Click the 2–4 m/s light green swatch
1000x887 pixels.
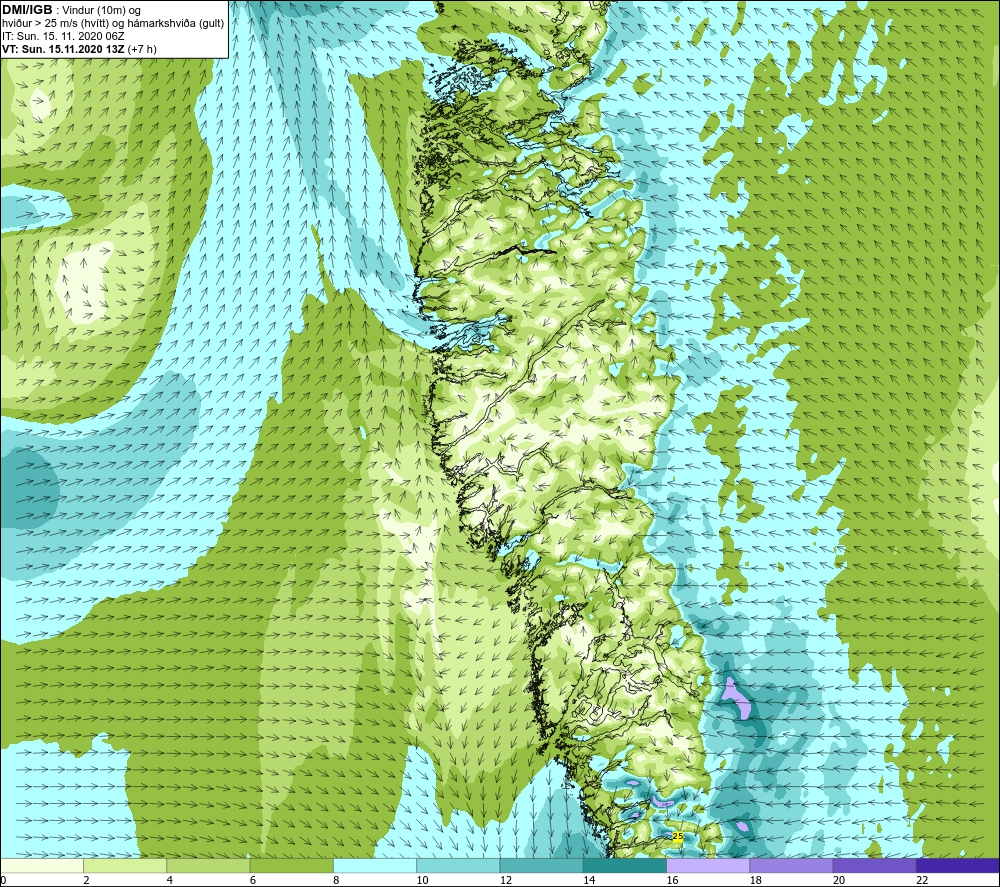click(x=125, y=865)
